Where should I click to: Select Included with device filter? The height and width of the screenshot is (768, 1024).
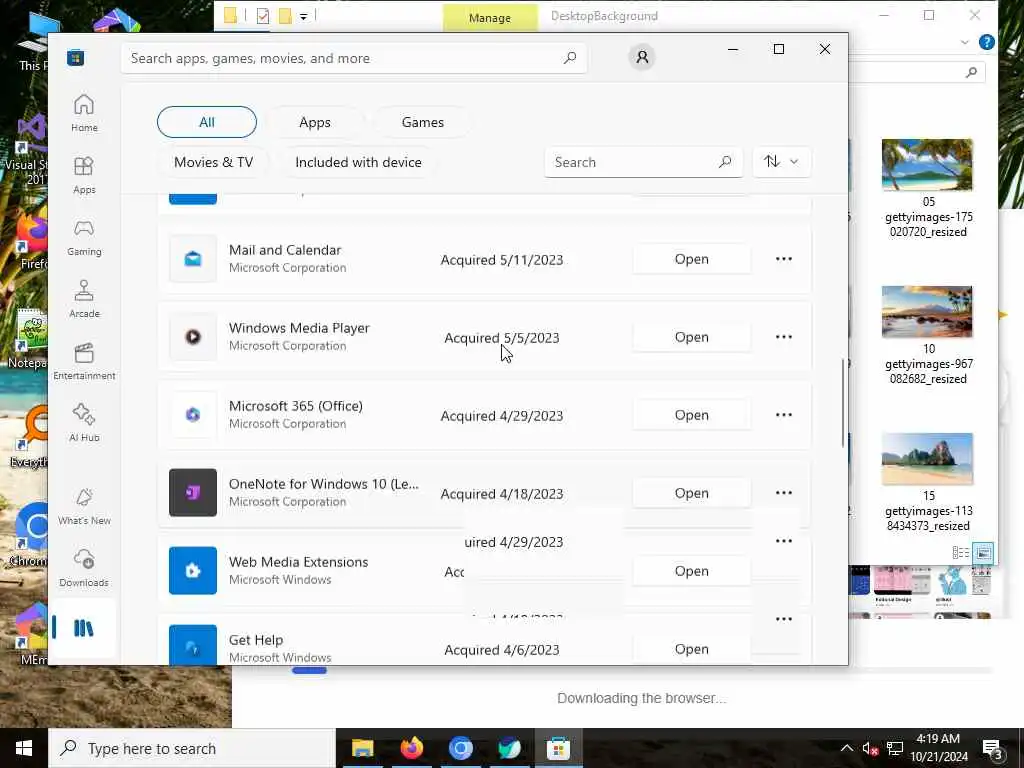[359, 162]
